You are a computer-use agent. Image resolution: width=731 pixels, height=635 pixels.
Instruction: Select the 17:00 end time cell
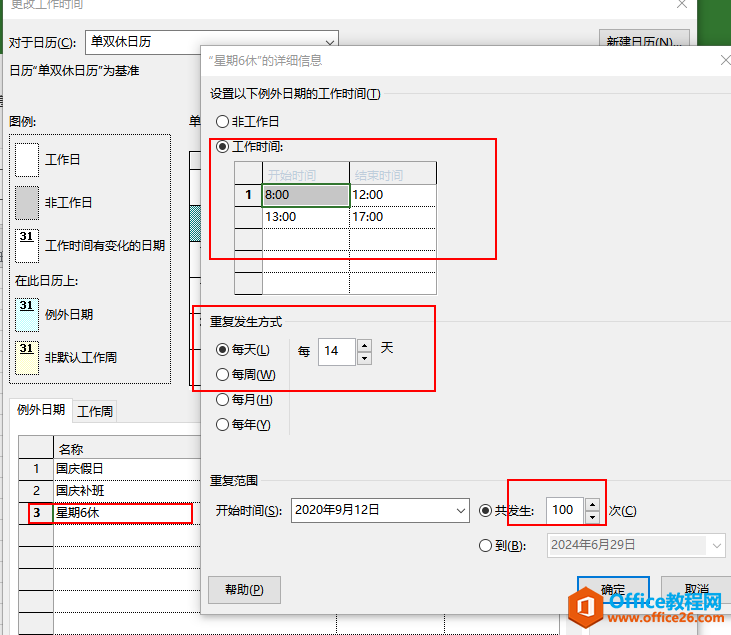pos(393,217)
